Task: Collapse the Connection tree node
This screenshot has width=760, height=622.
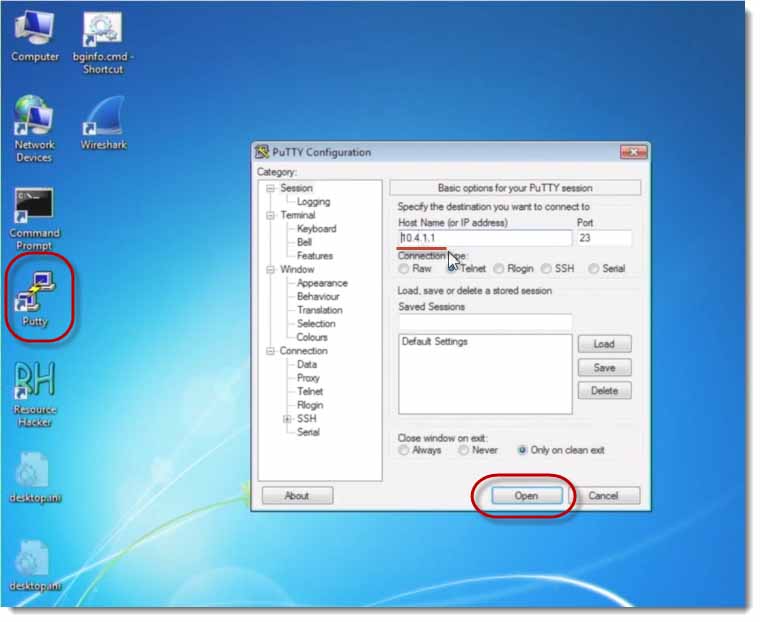Action: coord(270,351)
